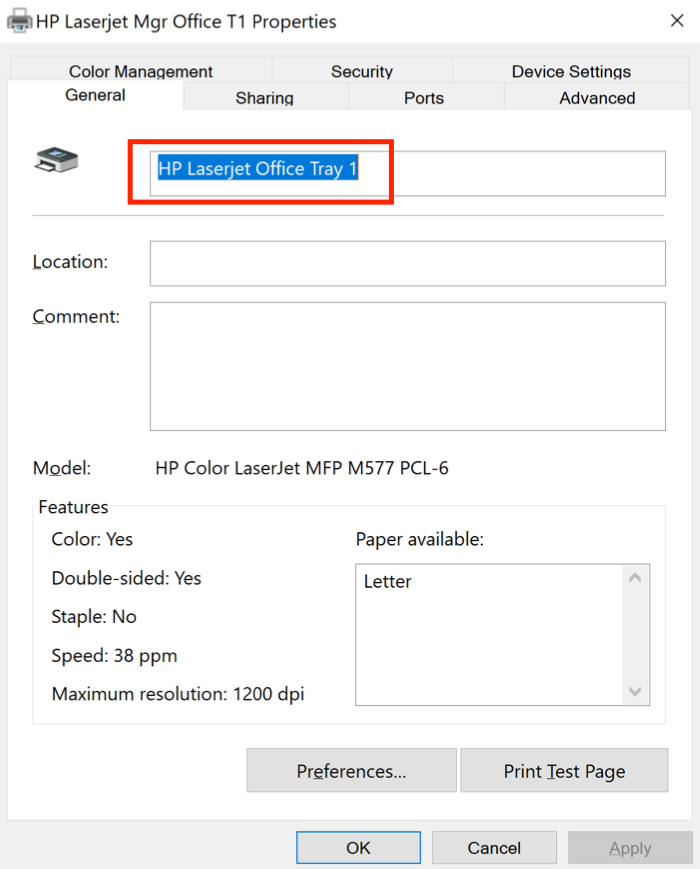Click the model name HP Color LaserJet MFP M577

(x=302, y=468)
